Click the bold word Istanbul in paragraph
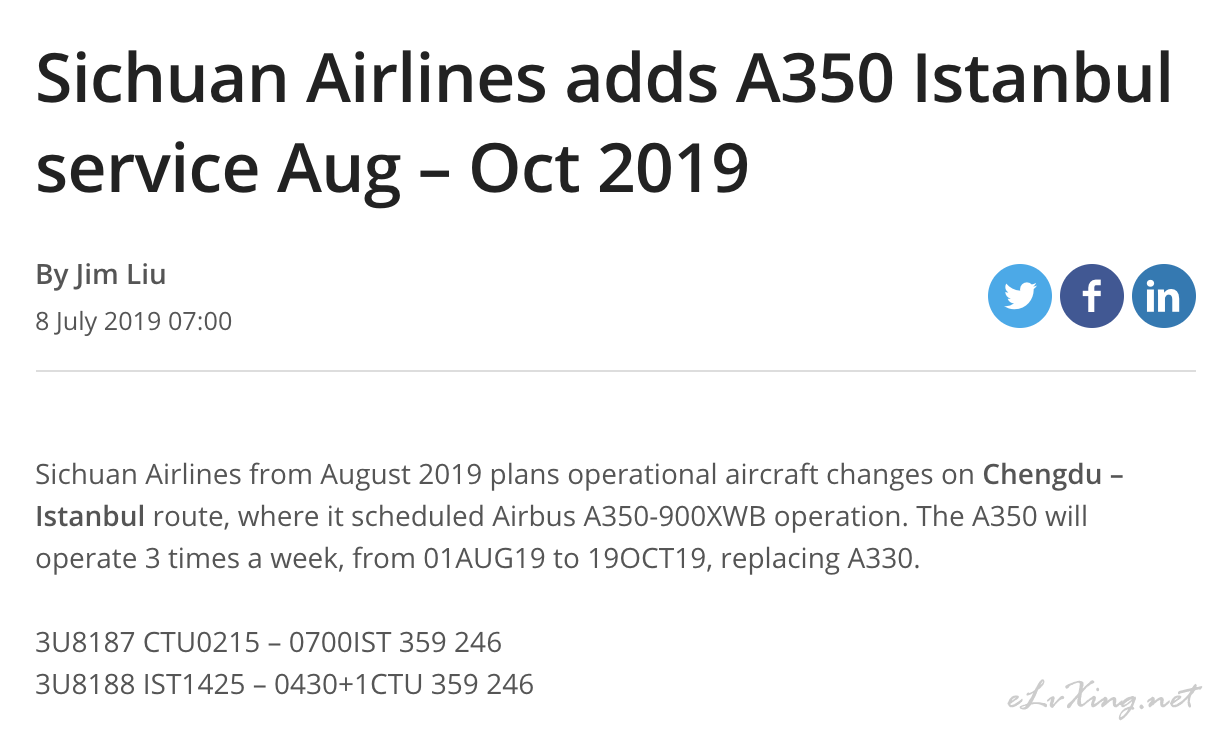1212x732 pixels. [x=90, y=516]
